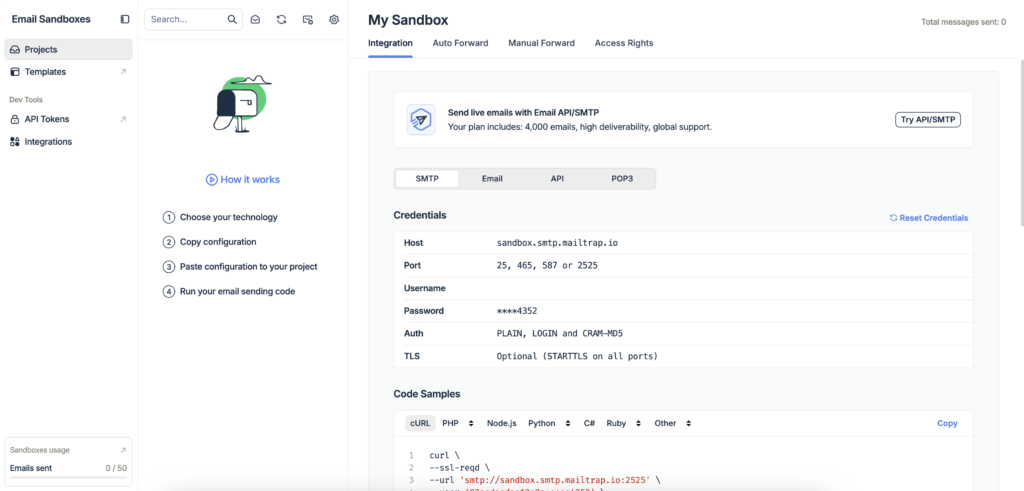The height and width of the screenshot is (491, 1024).
Task: Click the mark-all-read envelope icon
Action: [255, 20]
